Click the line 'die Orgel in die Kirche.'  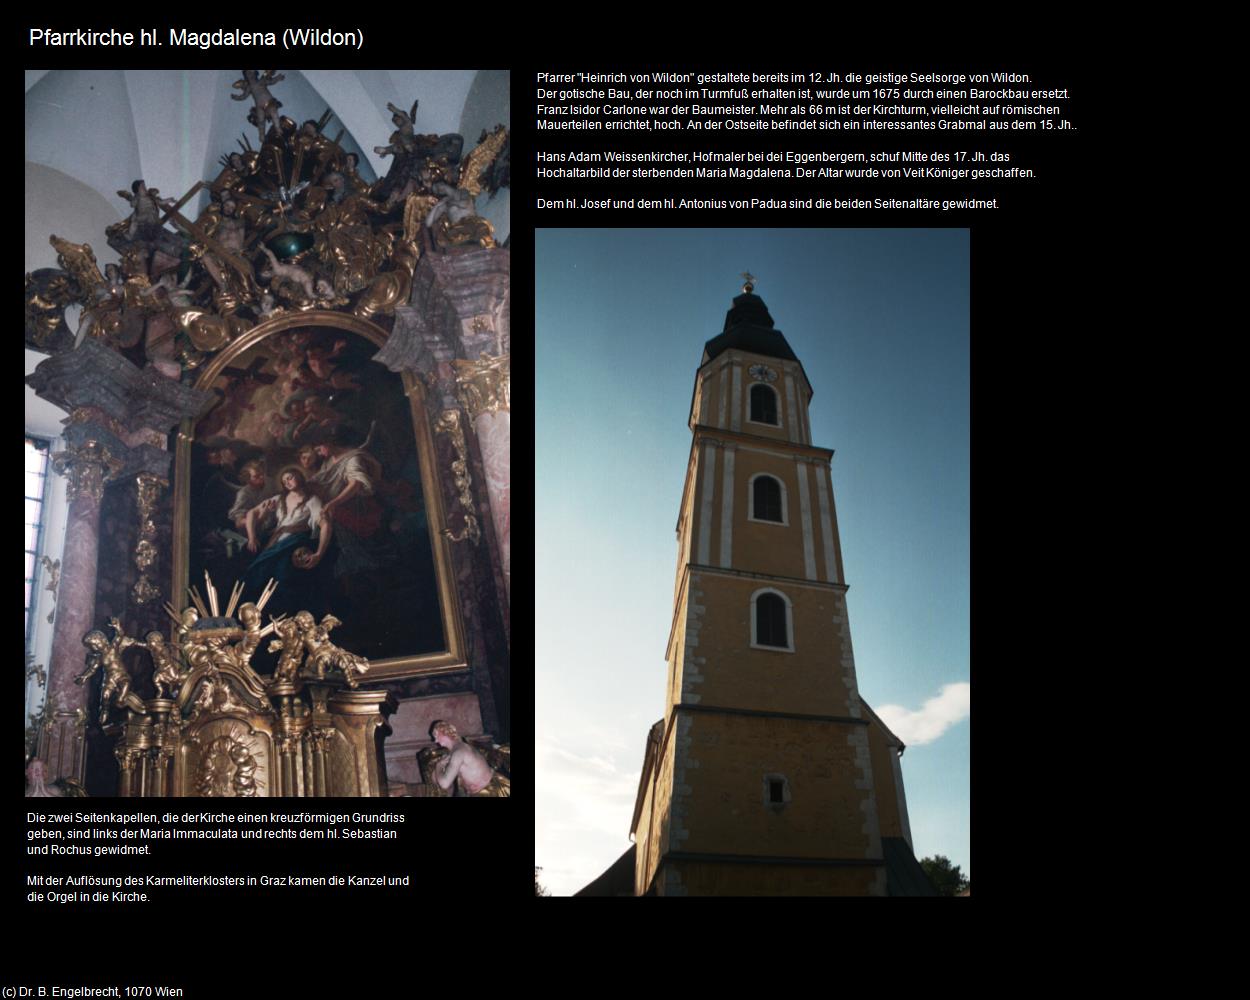[88, 897]
